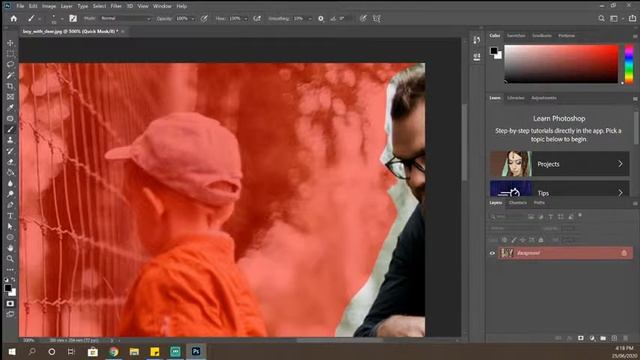Select the Crop tool
640x360 pixels.
(x=11, y=86)
